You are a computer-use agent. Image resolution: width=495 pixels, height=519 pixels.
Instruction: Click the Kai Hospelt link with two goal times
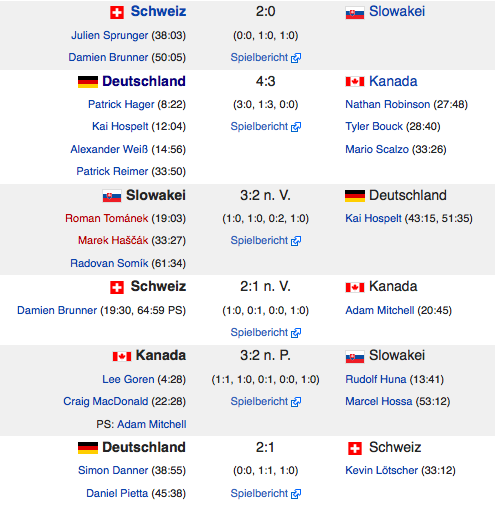[x=373, y=218]
